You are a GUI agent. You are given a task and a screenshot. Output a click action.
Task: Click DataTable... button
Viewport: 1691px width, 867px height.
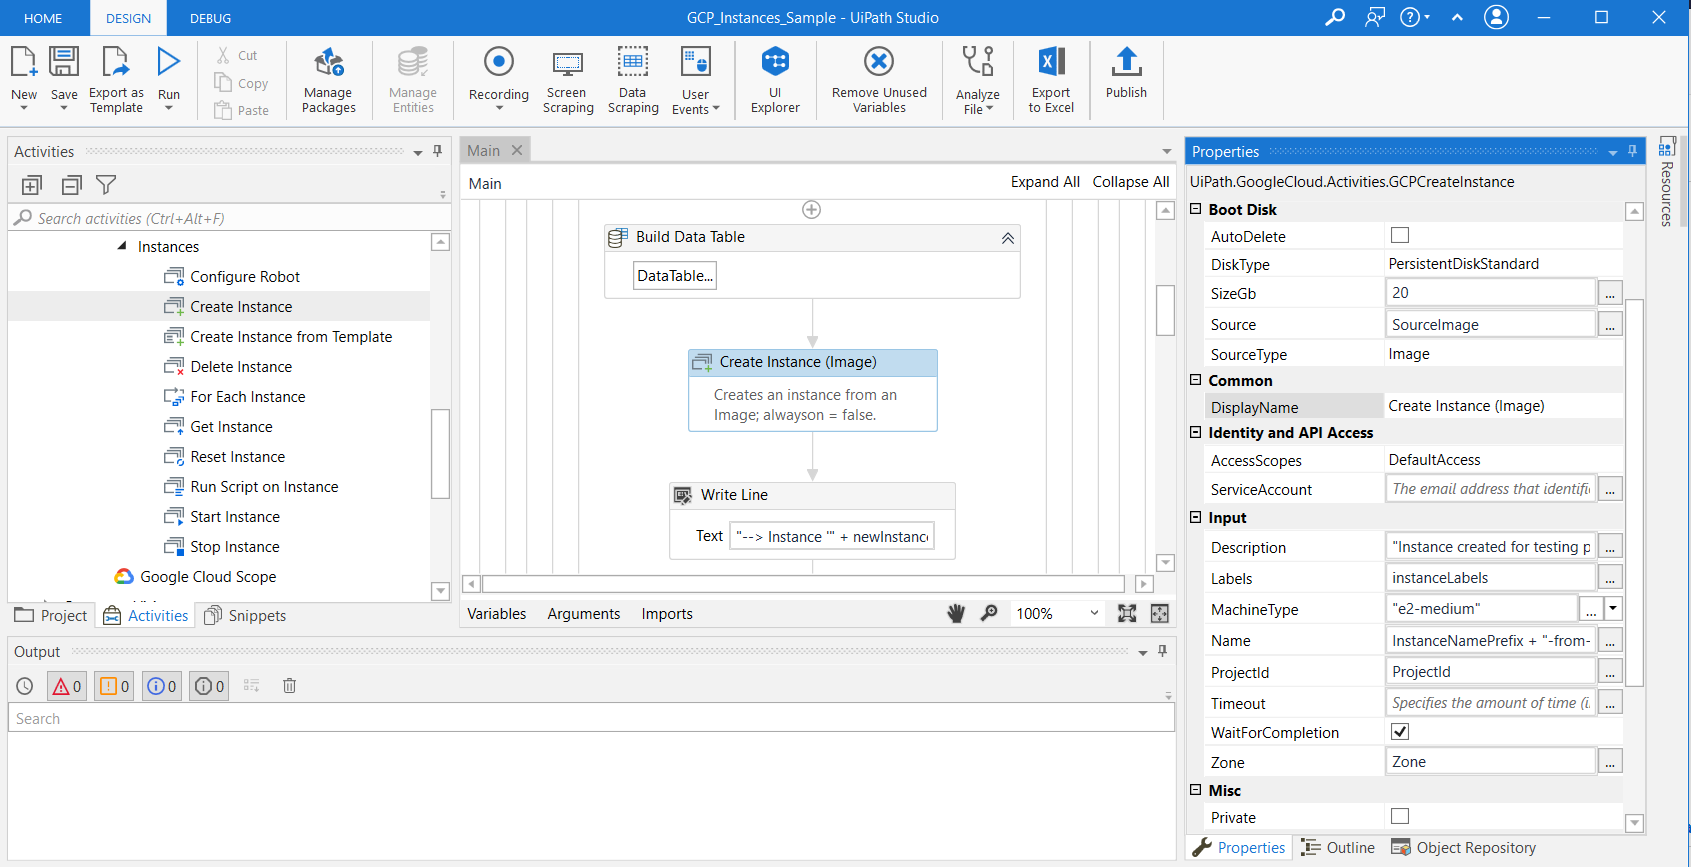point(675,276)
